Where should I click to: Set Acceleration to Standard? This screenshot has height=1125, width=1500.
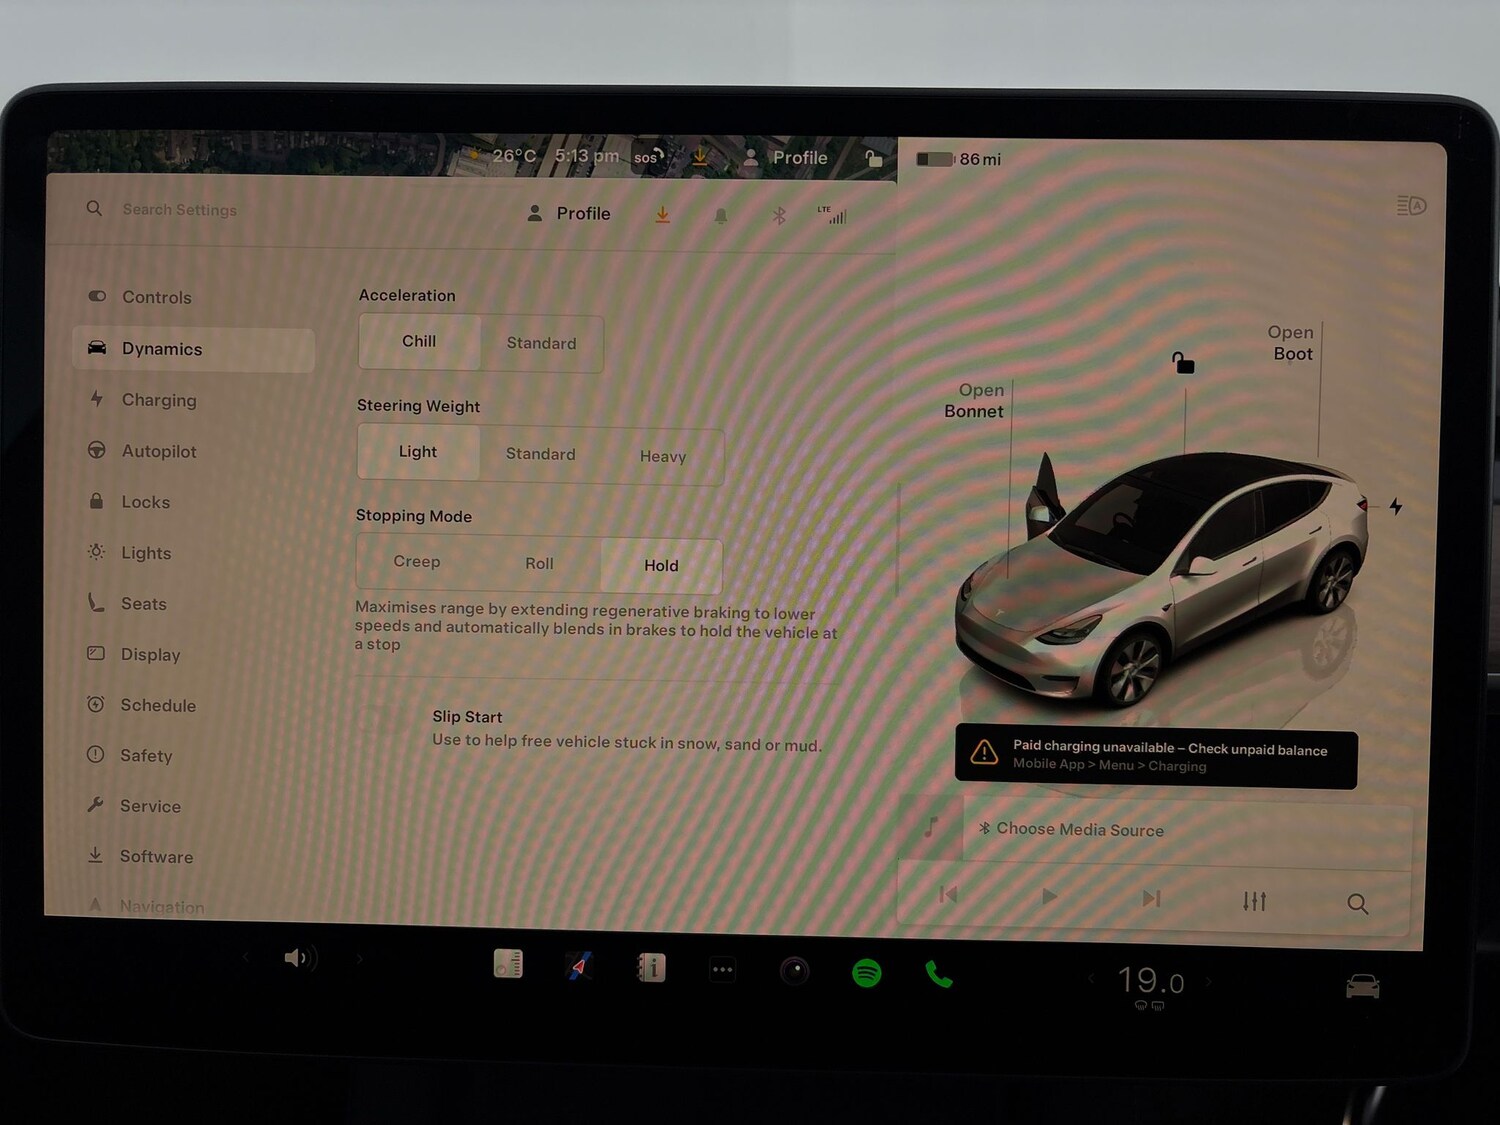(x=541, y=343)
